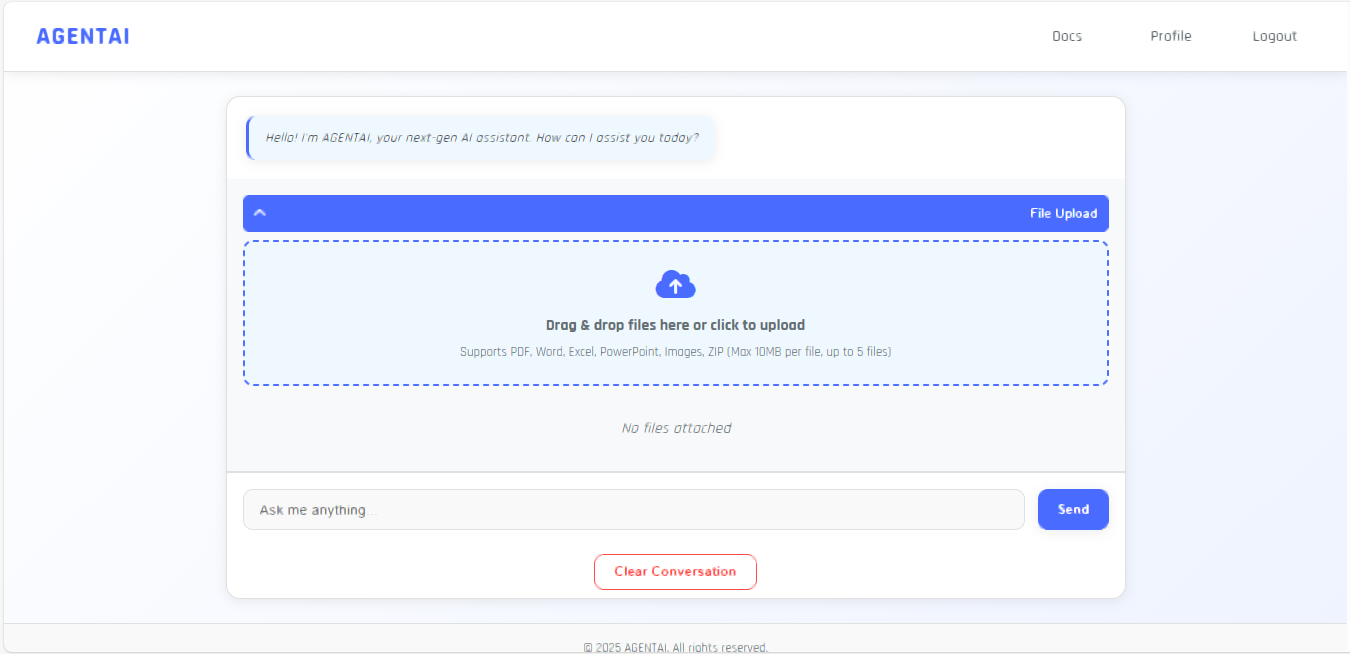Click the AGENTAI logo
The image size is (1350, 654).
83,36
